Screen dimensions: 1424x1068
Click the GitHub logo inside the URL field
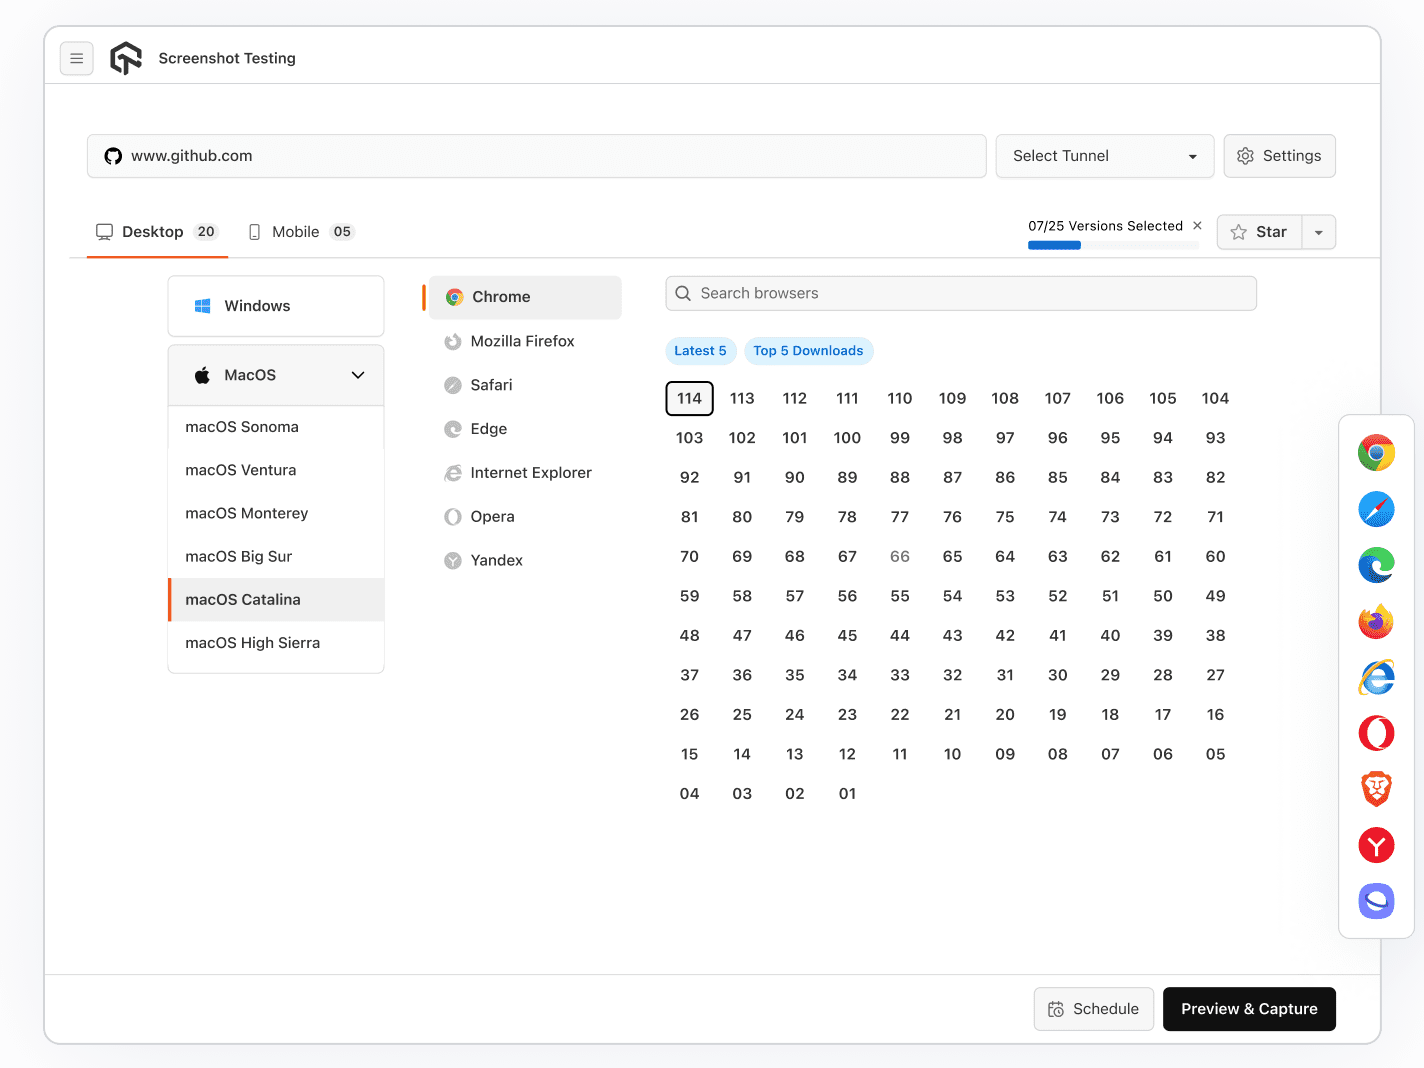(x=112, y=156)
